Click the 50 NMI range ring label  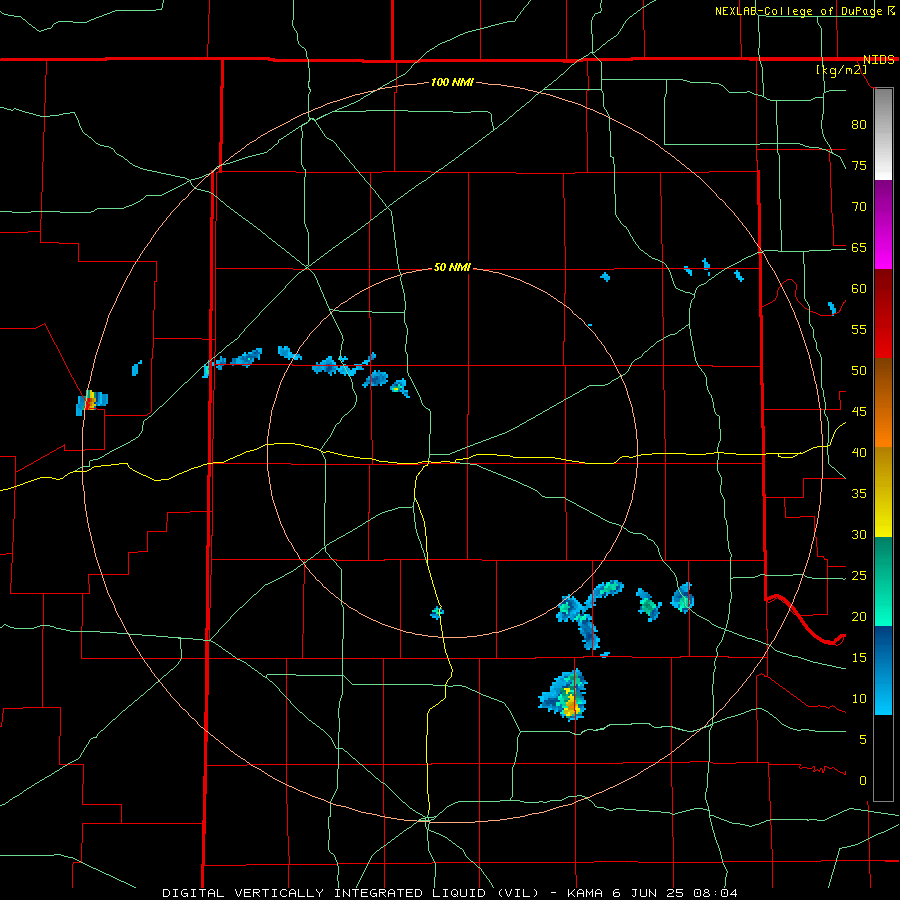click(452, 267)
